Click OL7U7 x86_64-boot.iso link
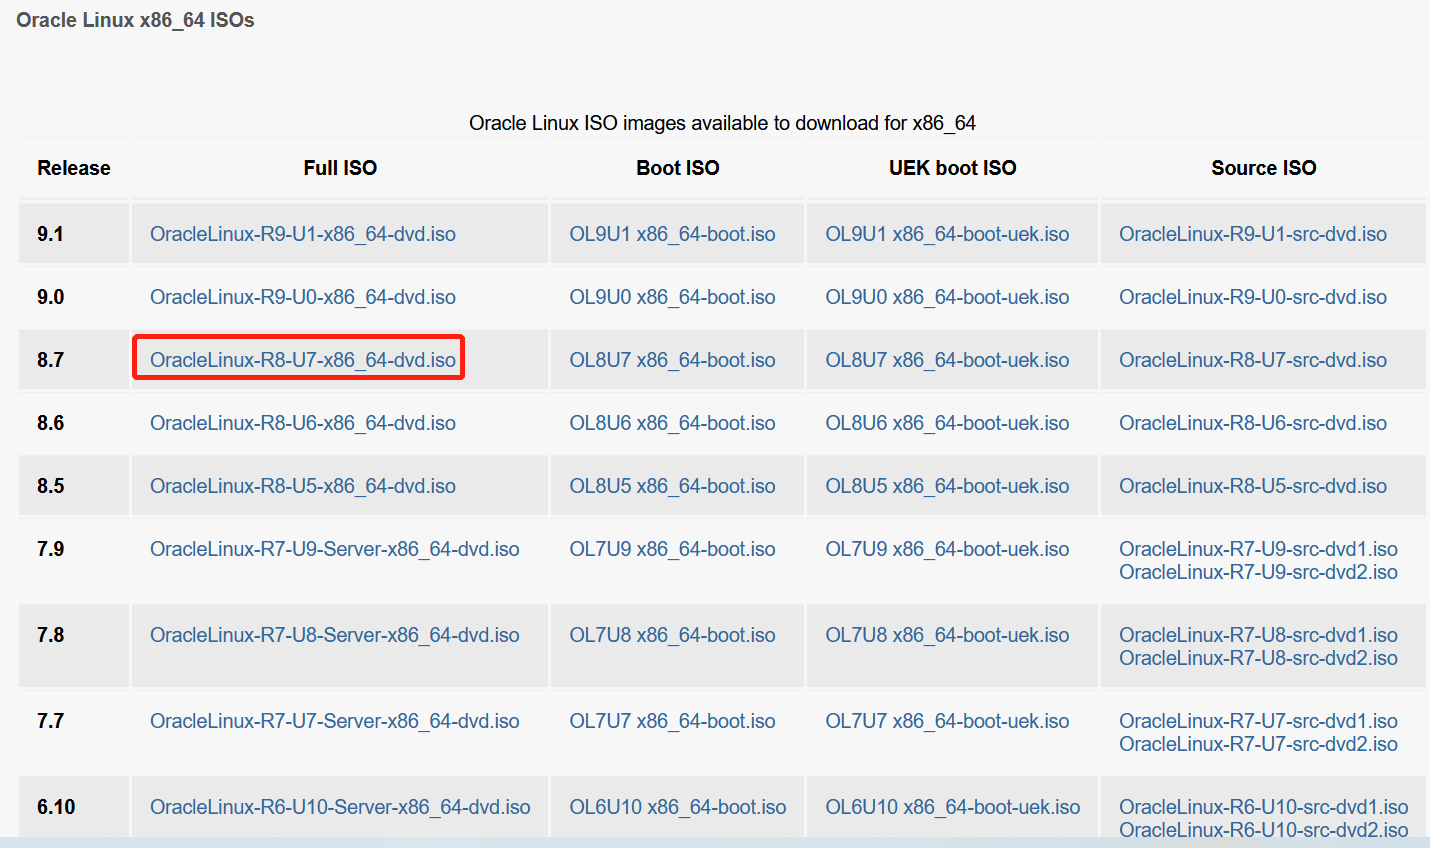This screenshot has width=1430, height=848. [x=673, y=721]
